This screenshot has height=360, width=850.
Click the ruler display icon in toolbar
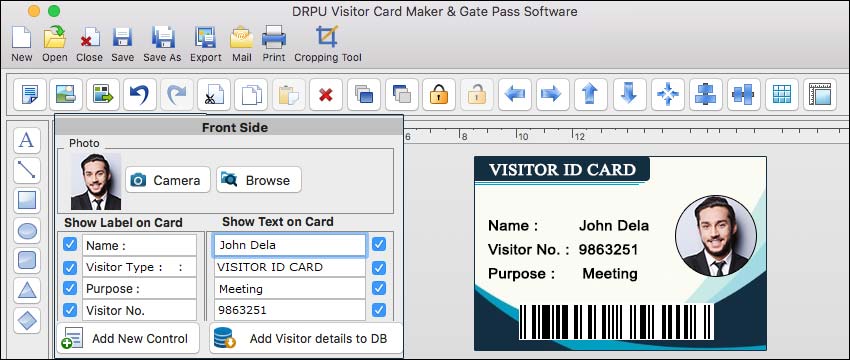coord(820,95)
